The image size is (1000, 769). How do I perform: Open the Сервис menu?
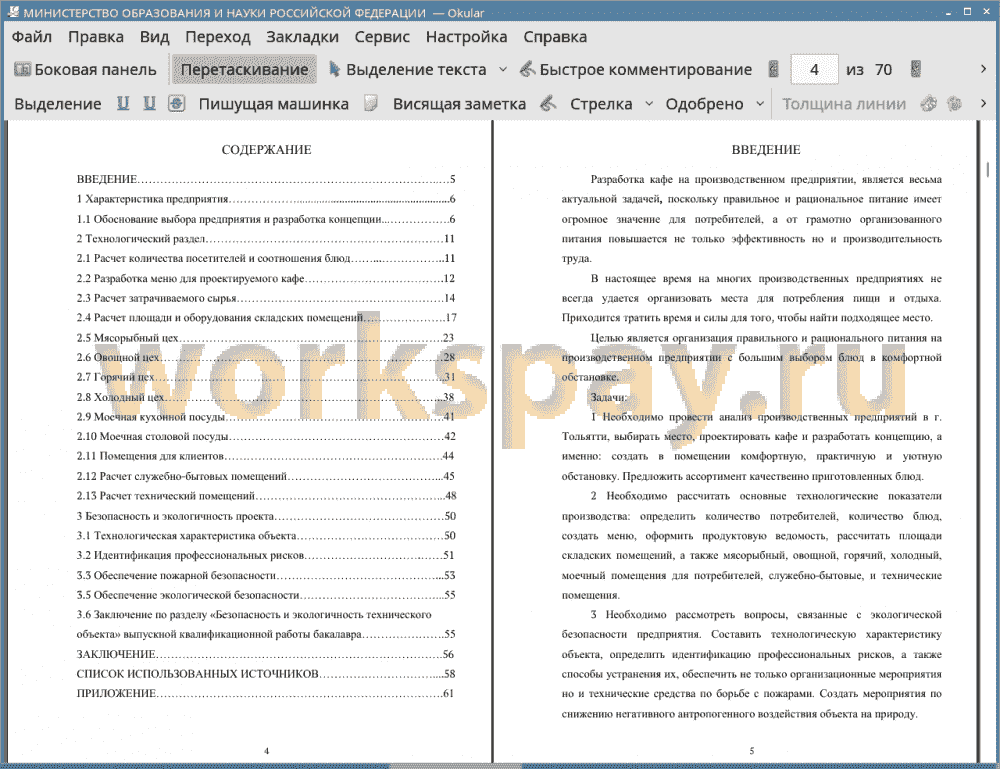tap(382, 37)
